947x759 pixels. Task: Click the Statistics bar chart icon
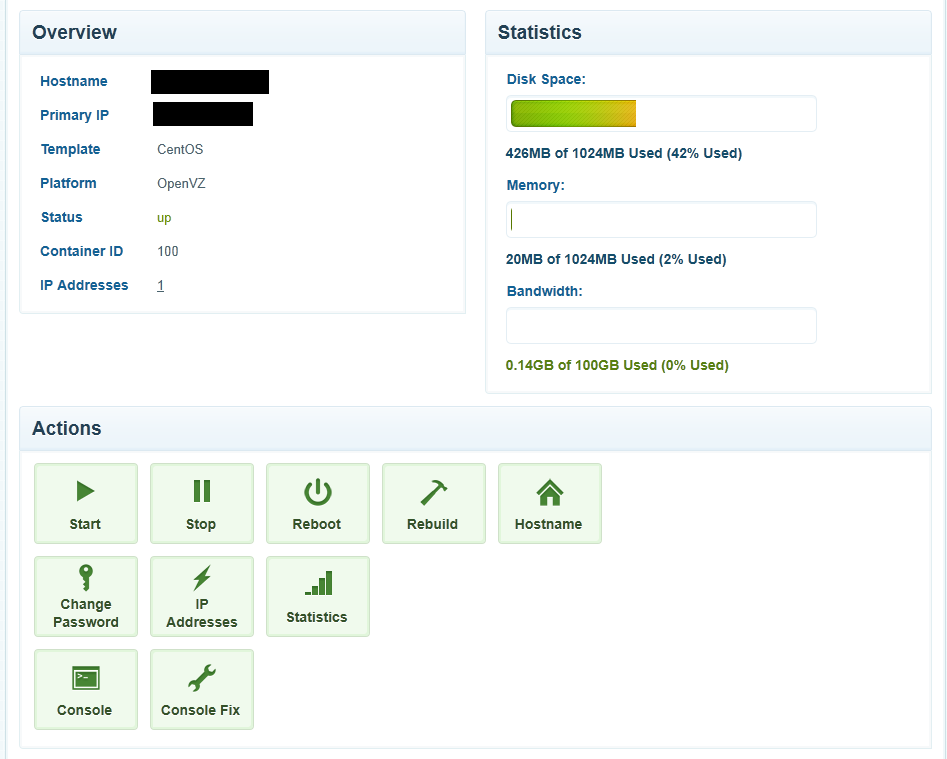(318, 583)
